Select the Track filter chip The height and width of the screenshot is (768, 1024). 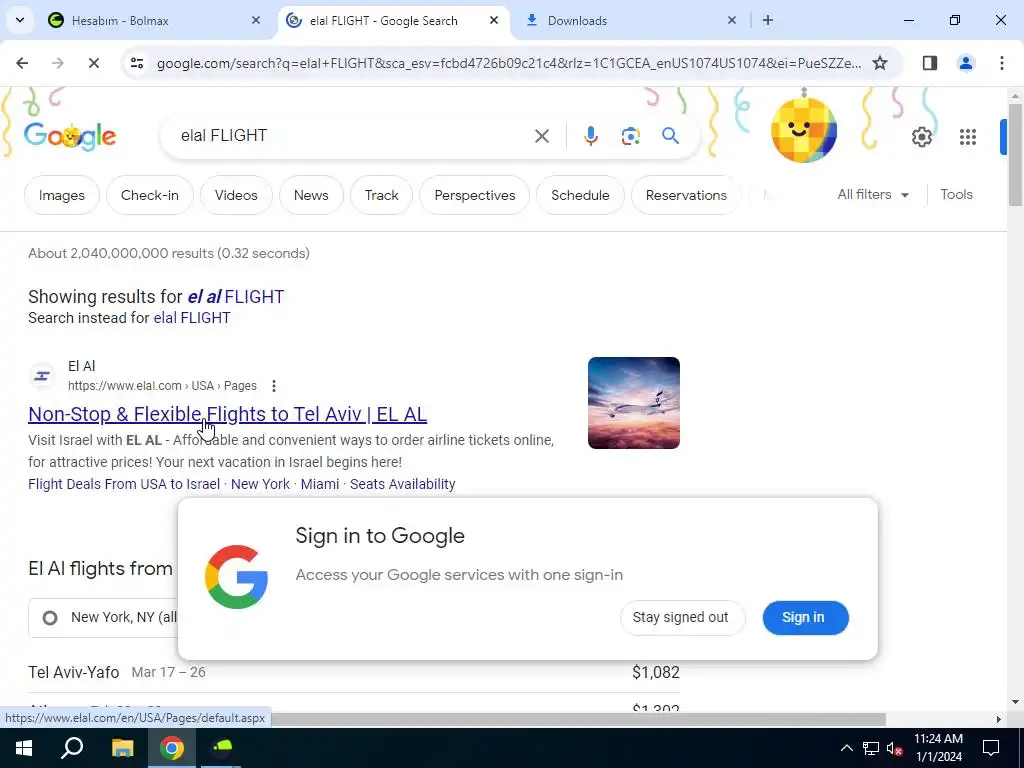[x=381, y=195]
